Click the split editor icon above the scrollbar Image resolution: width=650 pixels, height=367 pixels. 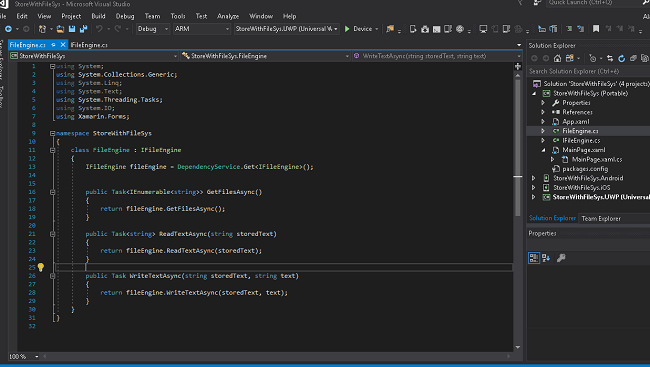tap(518, 66)
